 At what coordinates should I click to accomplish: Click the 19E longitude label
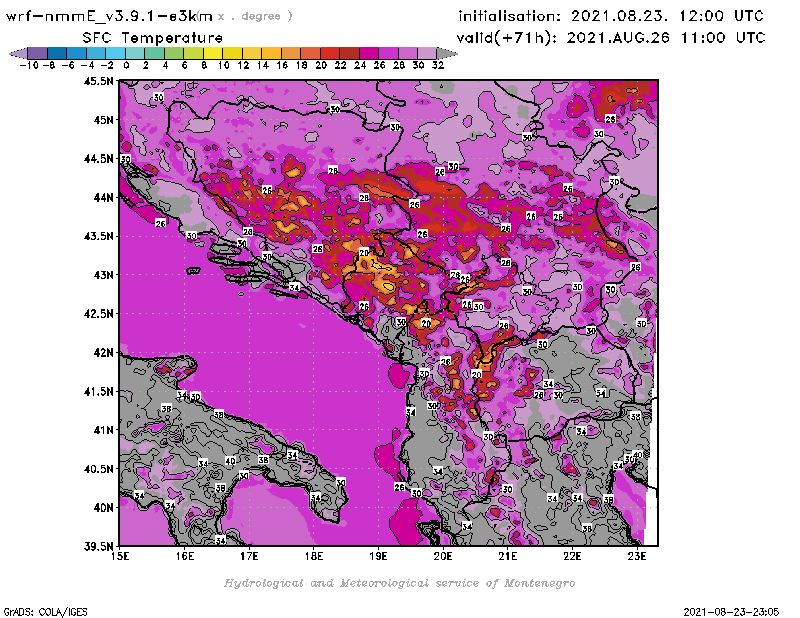378,556
